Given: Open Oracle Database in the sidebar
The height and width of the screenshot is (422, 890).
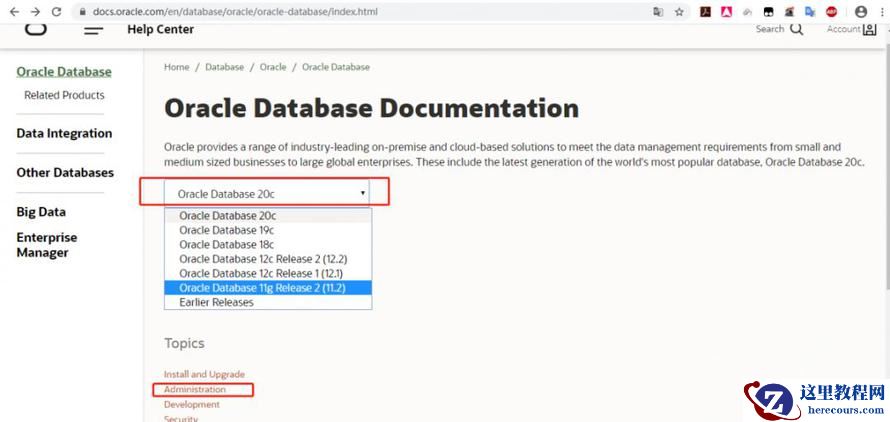Looking at the screenshot, I should (x=64, y=72).
